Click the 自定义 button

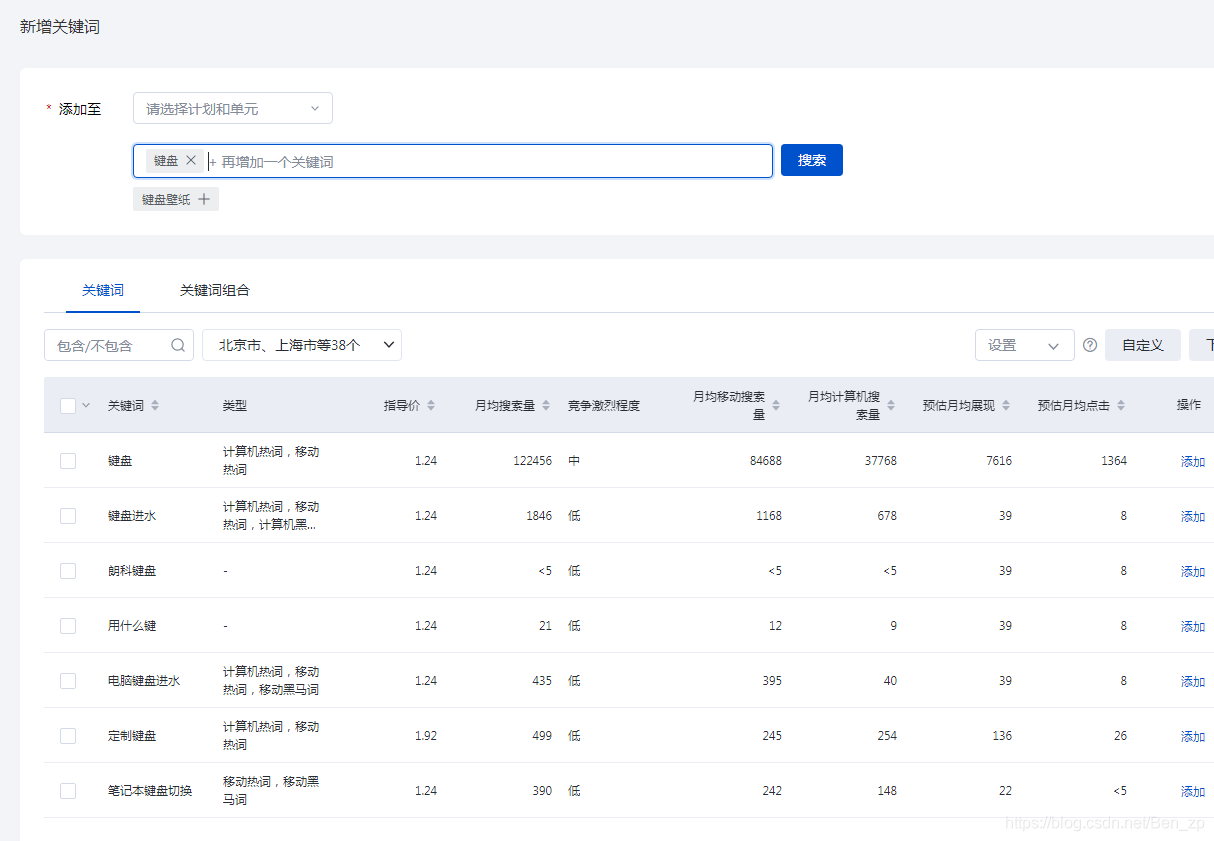(x=1143, y=345)
